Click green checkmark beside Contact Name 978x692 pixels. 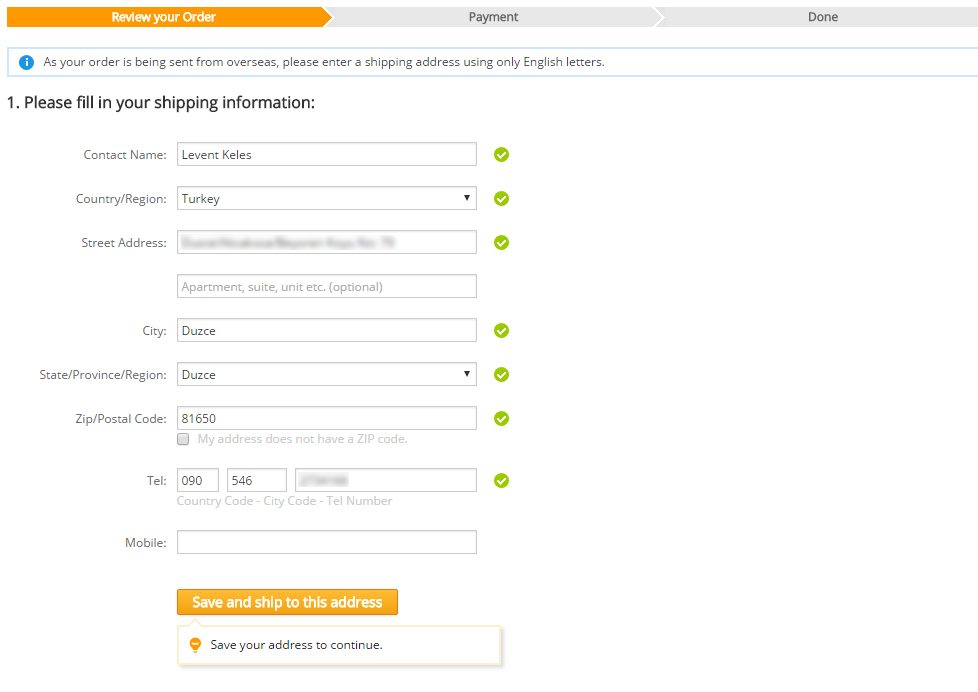(502, 155)
